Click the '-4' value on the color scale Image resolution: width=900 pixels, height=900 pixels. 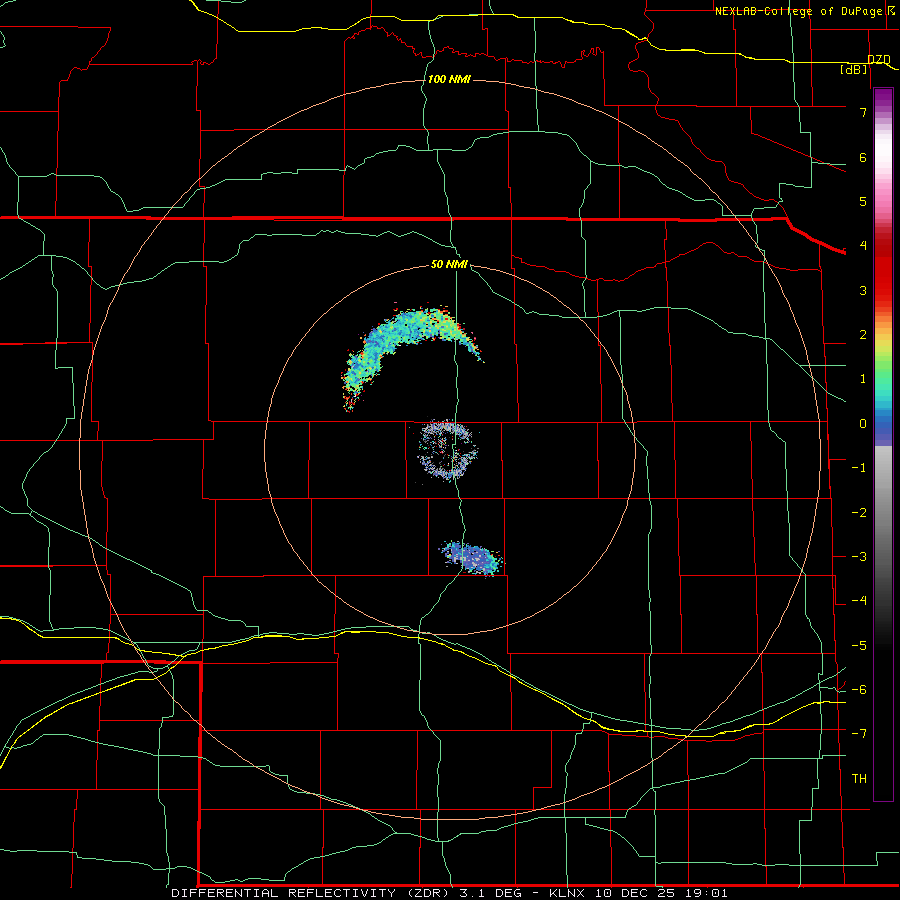pos(859,601)
